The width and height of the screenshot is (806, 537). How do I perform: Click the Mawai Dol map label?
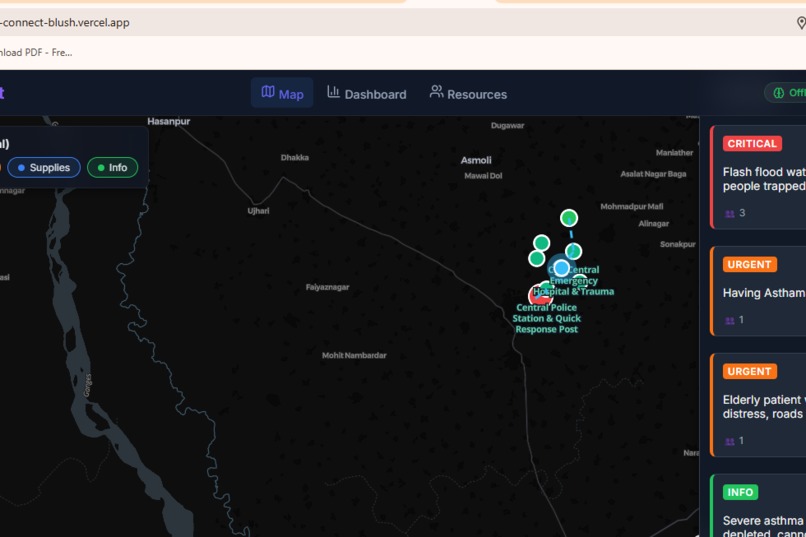(x=483, y=176)
